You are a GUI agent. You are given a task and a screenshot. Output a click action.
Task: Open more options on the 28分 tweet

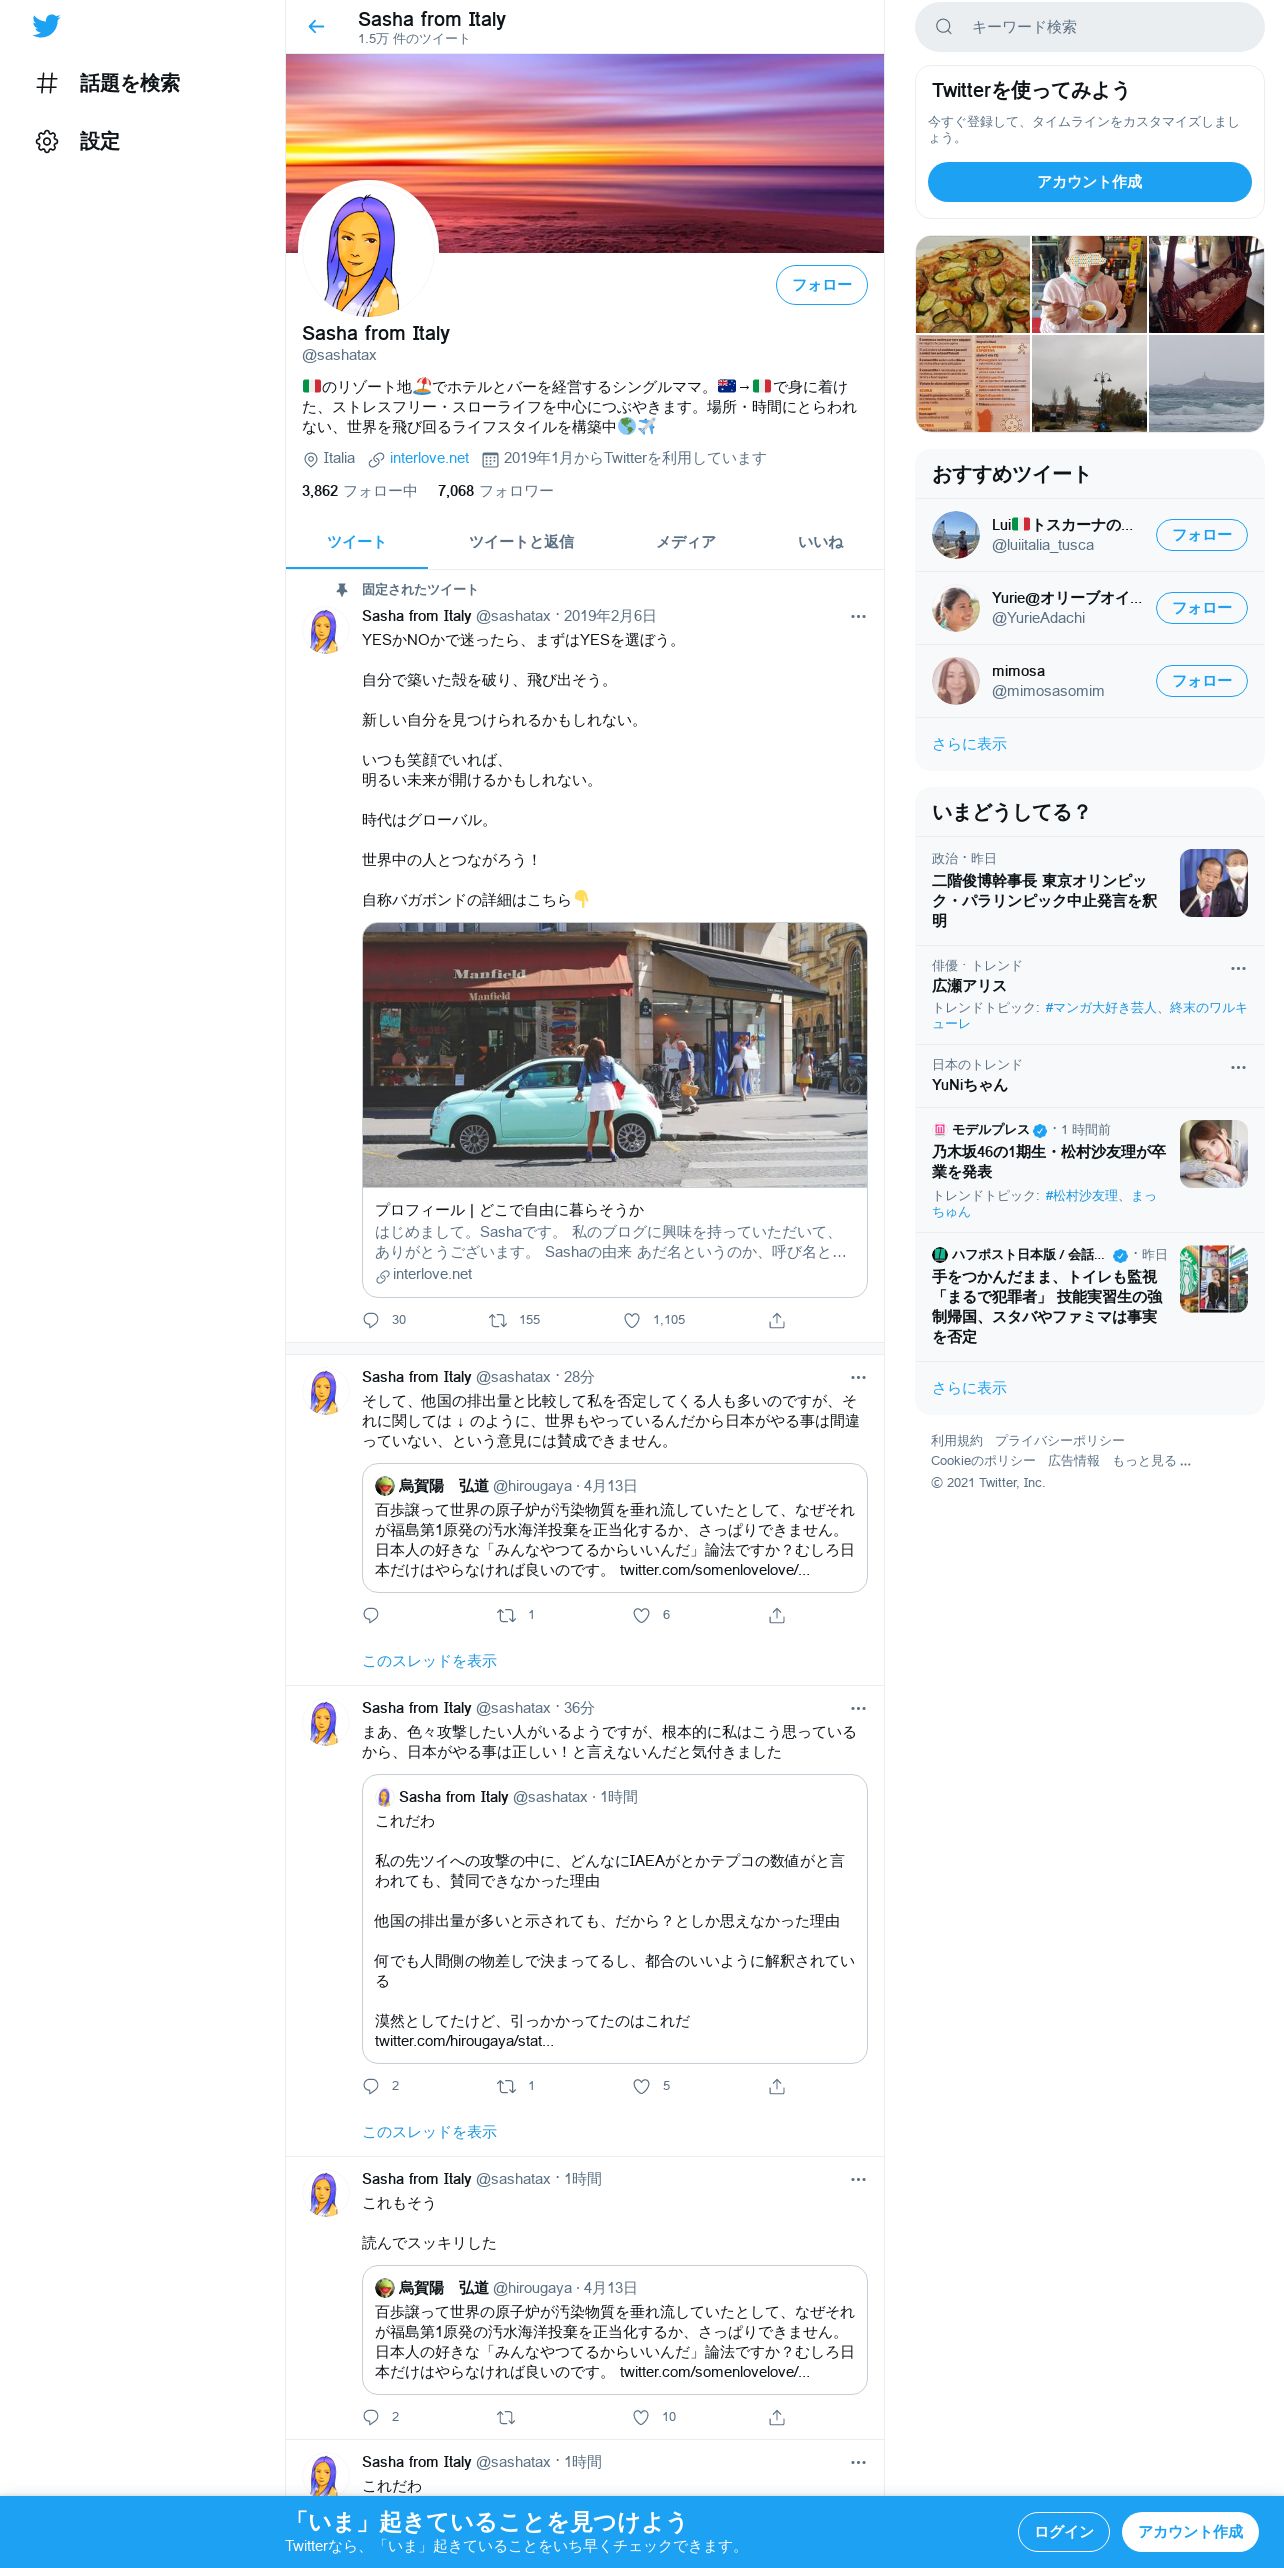pos(858,1377)
